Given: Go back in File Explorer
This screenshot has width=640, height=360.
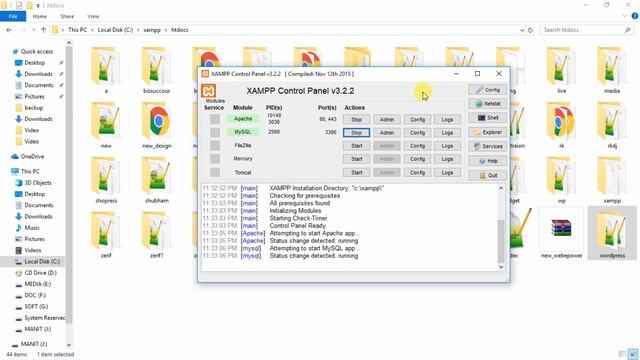Looking at the screenshot, I should click(x=9, y=30).
